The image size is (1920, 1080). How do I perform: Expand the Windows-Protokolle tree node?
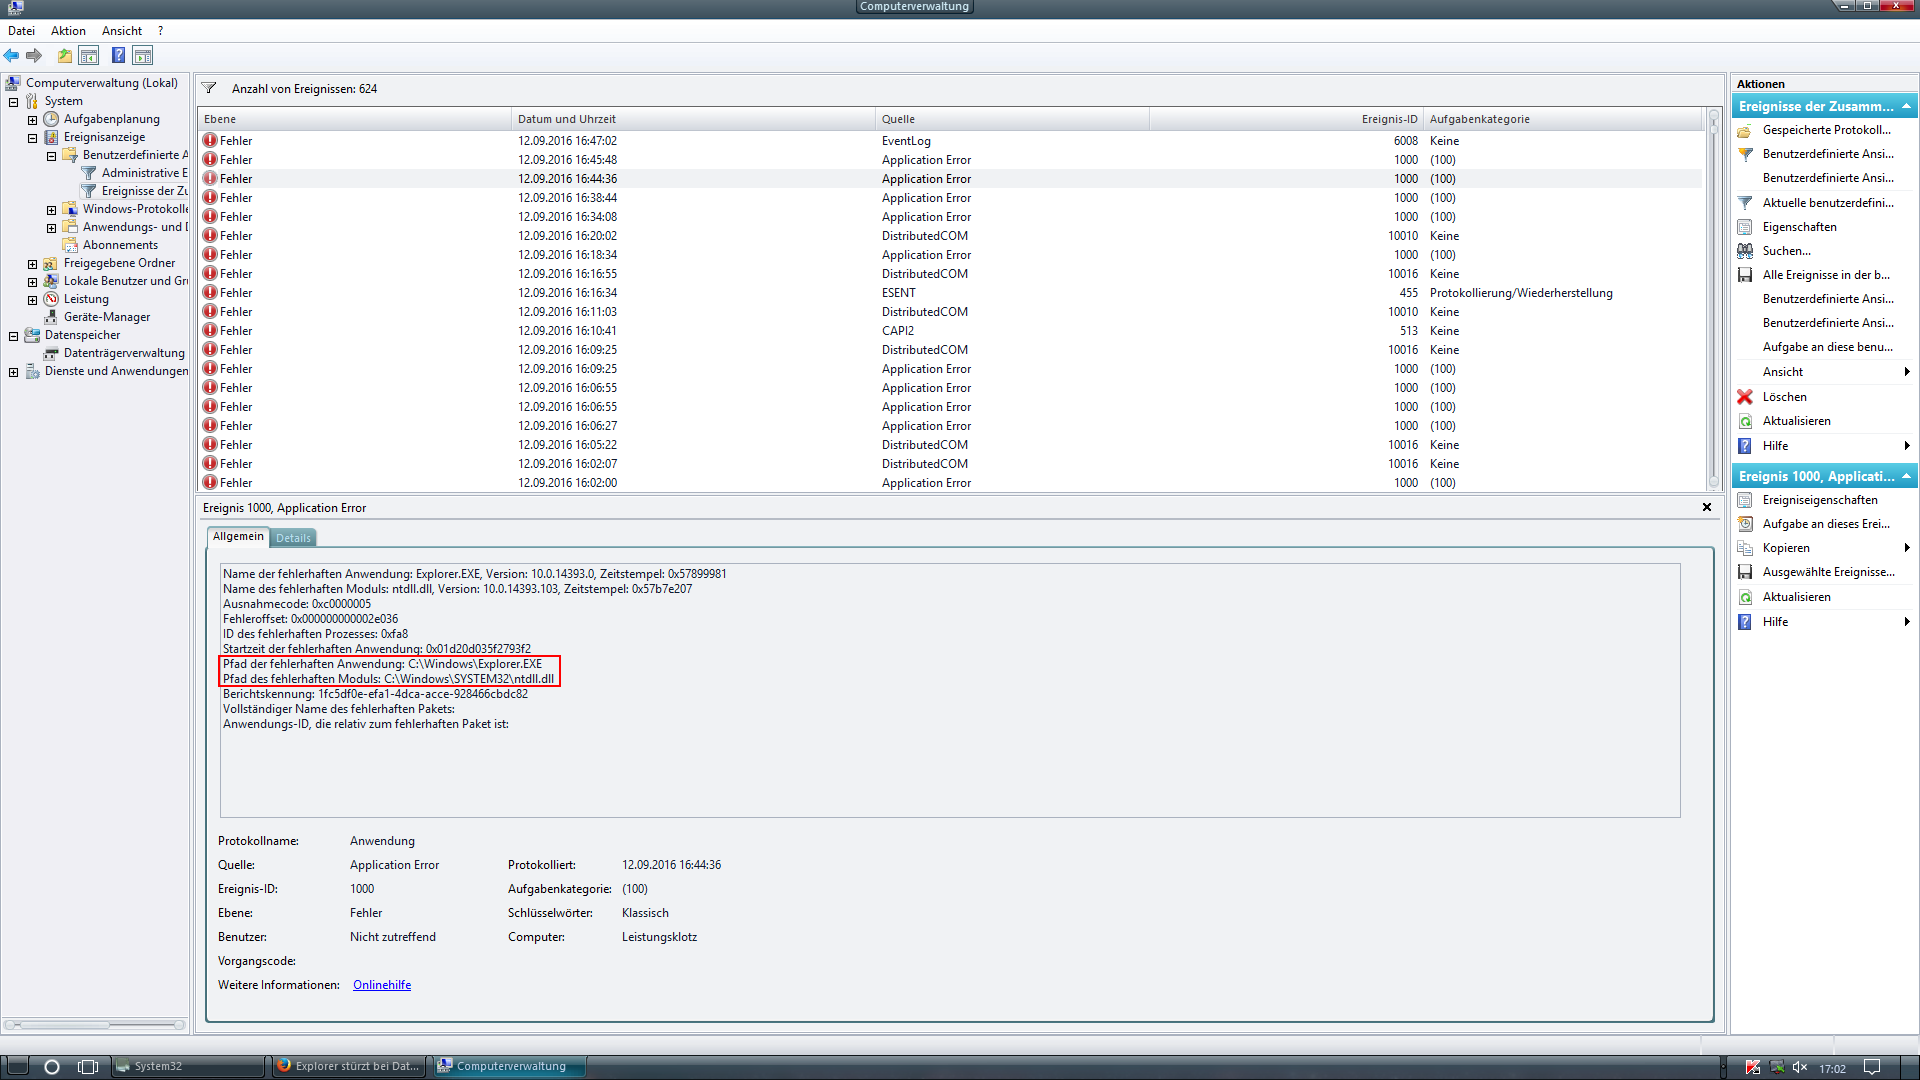51,210
